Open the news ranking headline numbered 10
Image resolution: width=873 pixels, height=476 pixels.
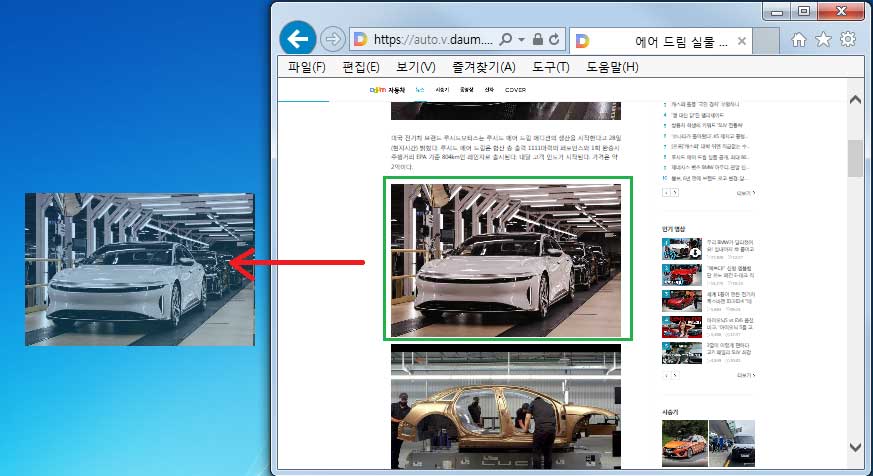click(710, 178)
